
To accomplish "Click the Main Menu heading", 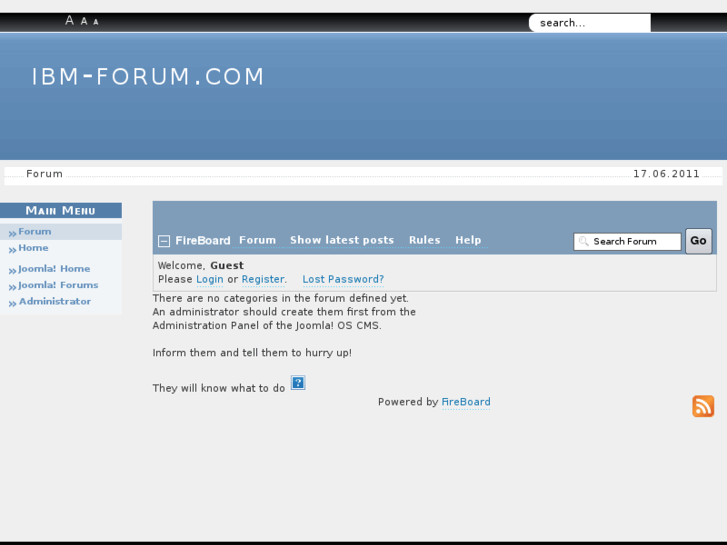I will (60, 211).
